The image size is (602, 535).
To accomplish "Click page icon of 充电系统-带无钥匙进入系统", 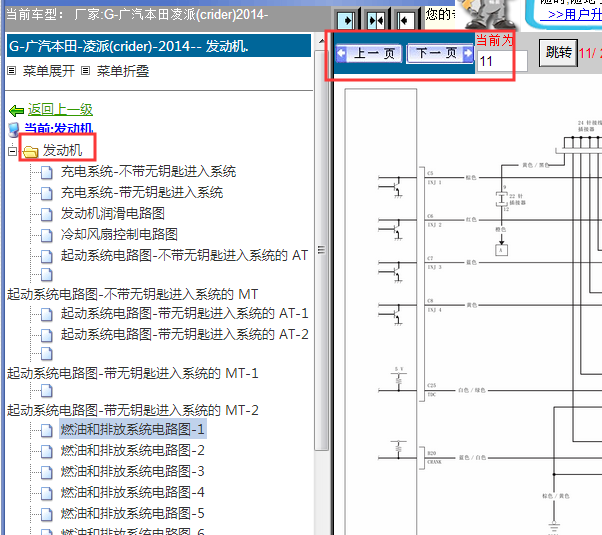I will [46, 194].
